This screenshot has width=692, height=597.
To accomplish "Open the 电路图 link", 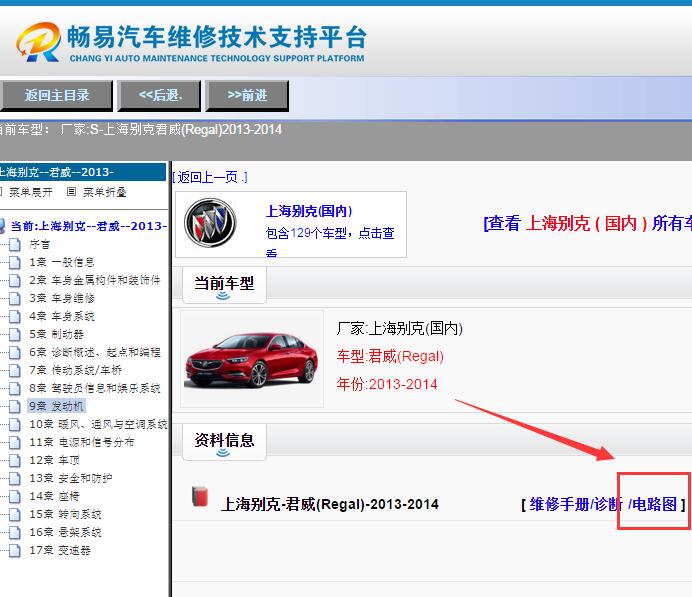I will point(655,504).
